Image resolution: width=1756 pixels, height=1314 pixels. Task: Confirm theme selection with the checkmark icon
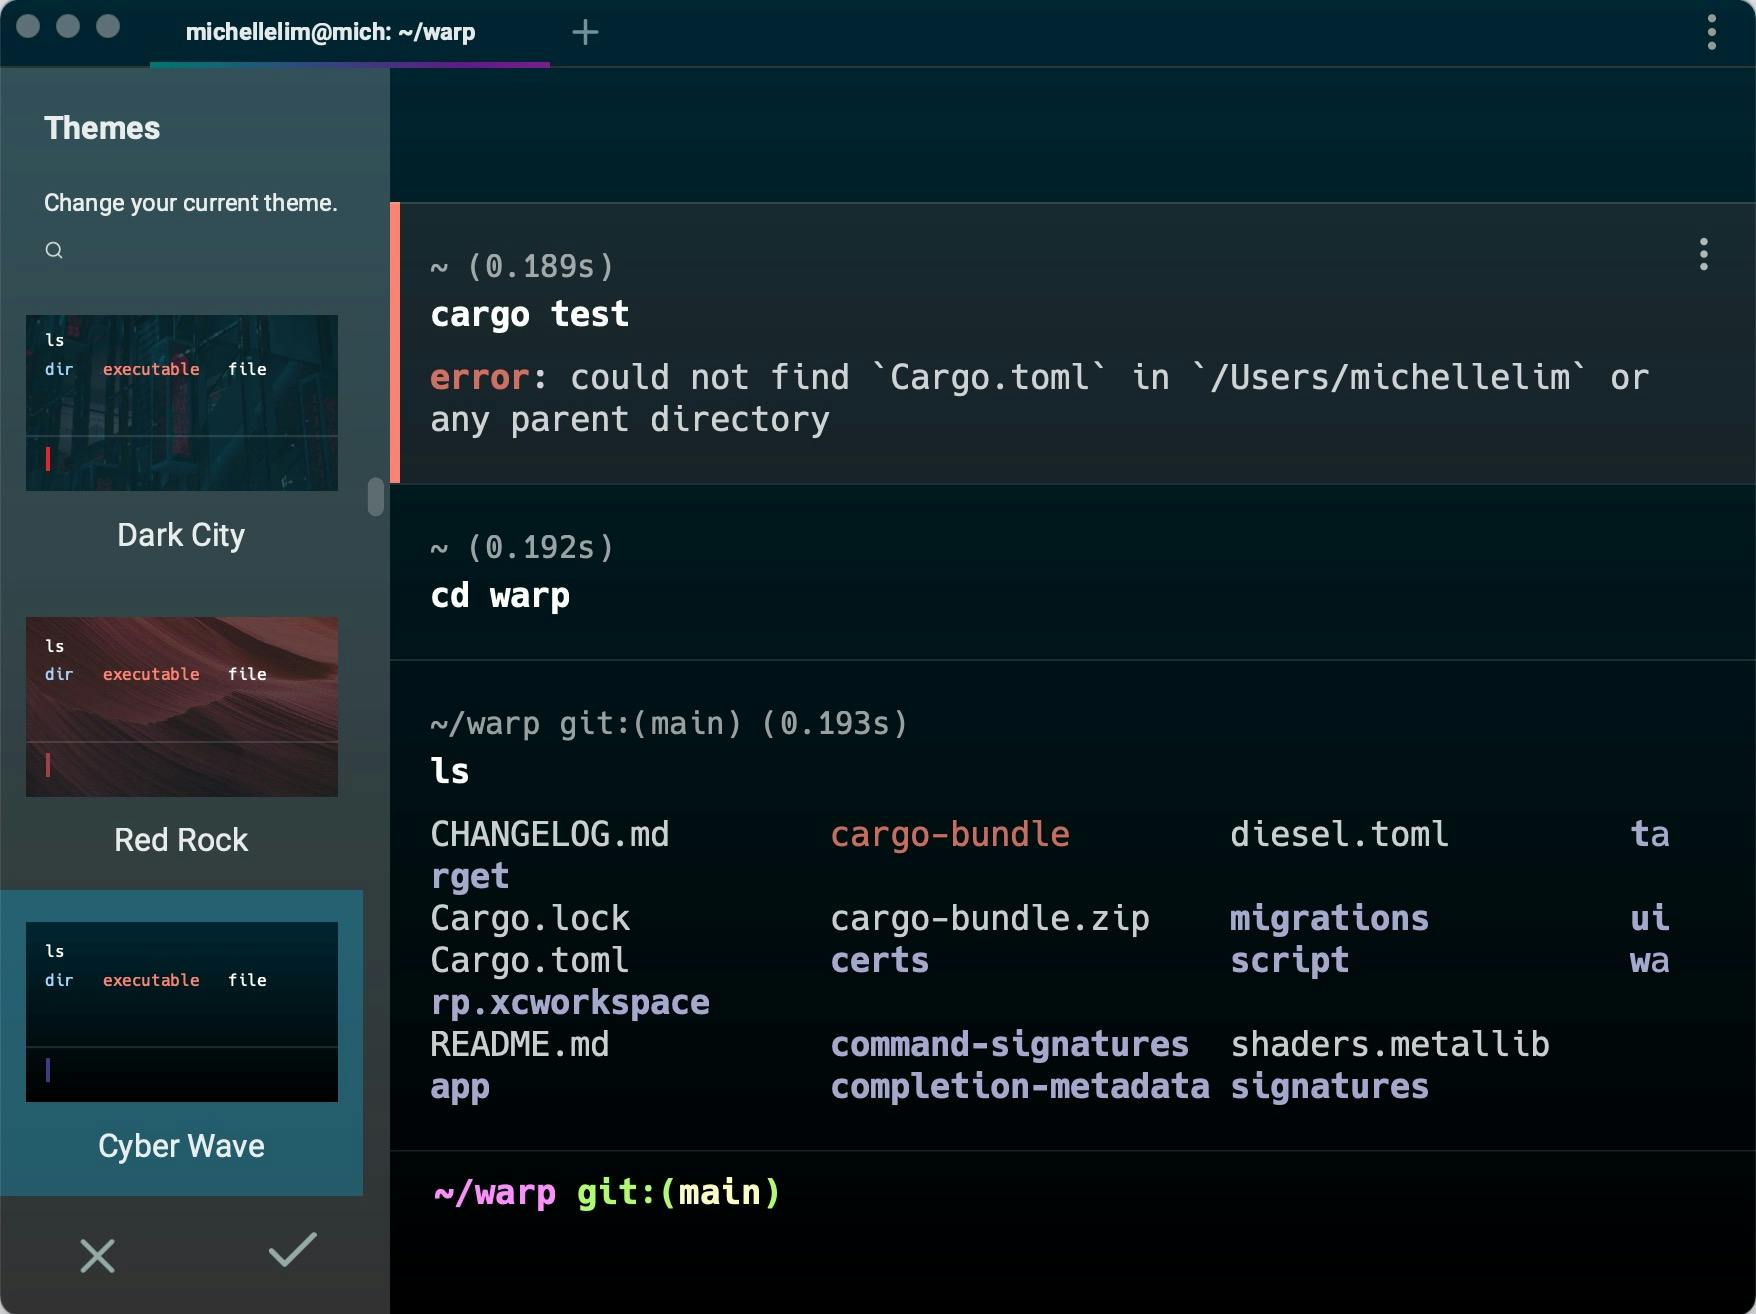pos(292,1250)
